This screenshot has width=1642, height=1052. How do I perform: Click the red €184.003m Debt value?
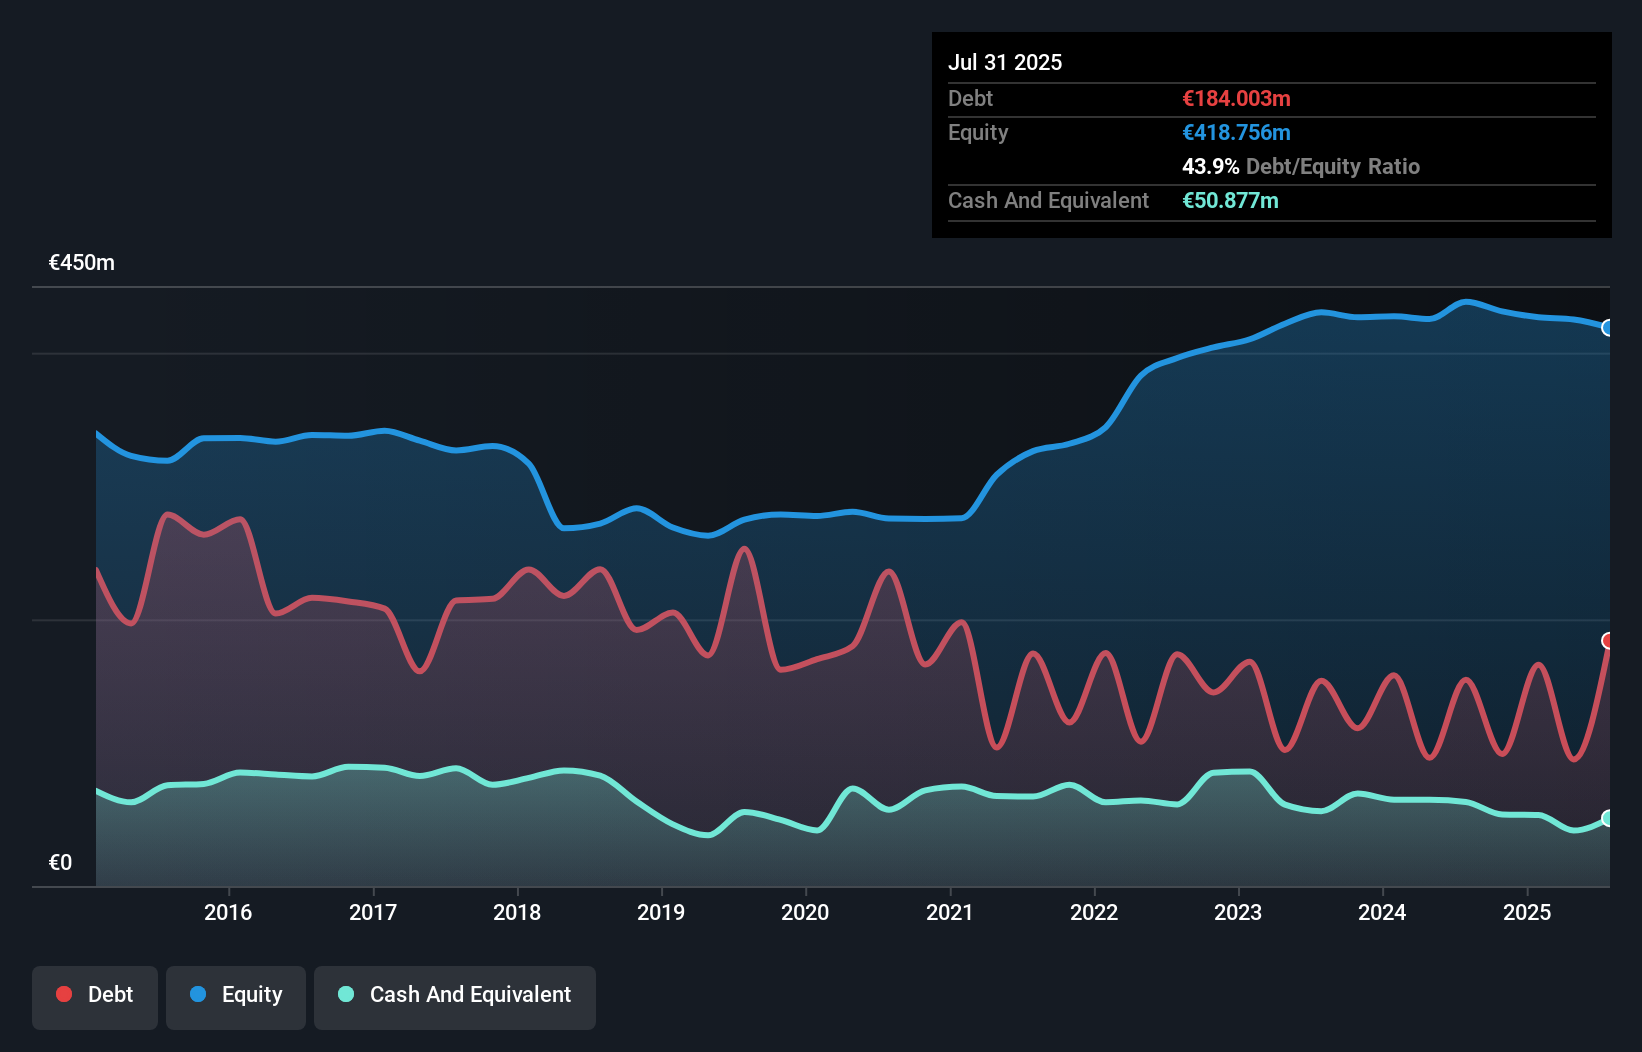[1236, 98]
